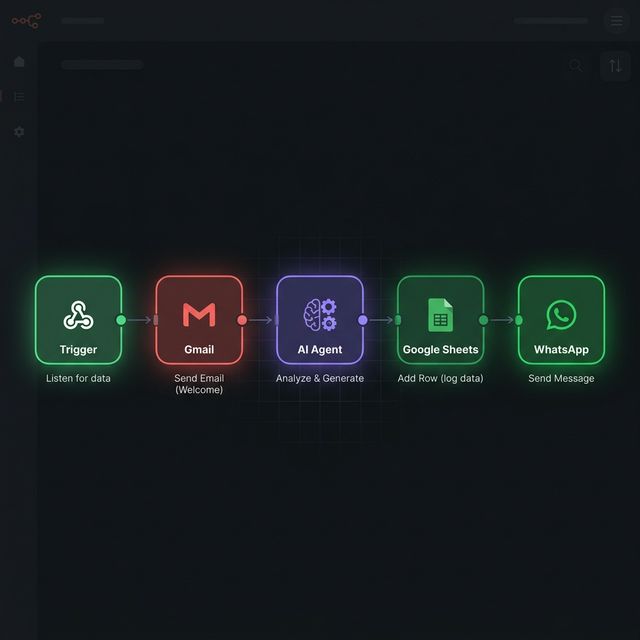Select the WhatsApp node
640x640 pixels.
[561, 320]
